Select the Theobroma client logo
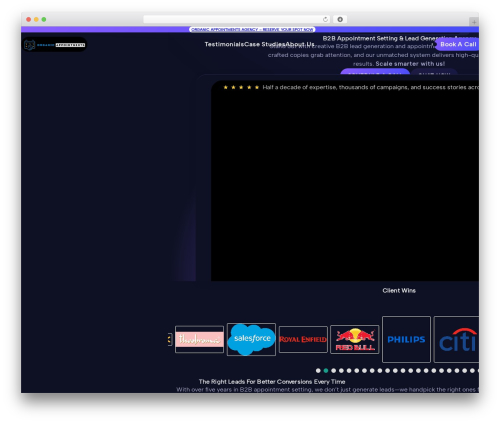This screenshot has width=500, height=423. [x=199, y=339]
